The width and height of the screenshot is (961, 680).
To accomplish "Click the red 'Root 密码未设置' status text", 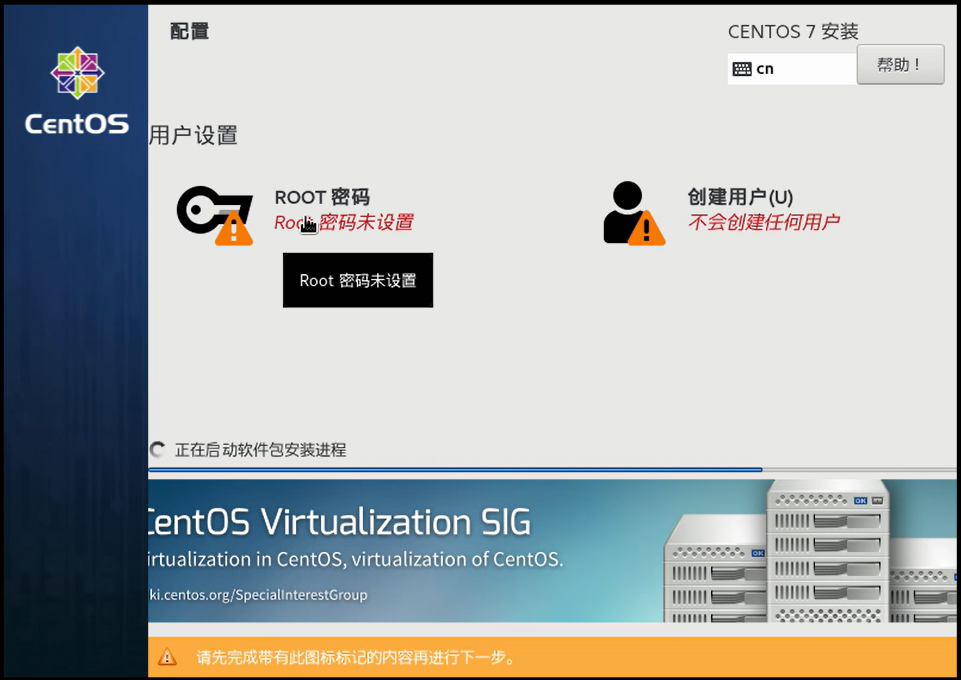I will [343, 222].
